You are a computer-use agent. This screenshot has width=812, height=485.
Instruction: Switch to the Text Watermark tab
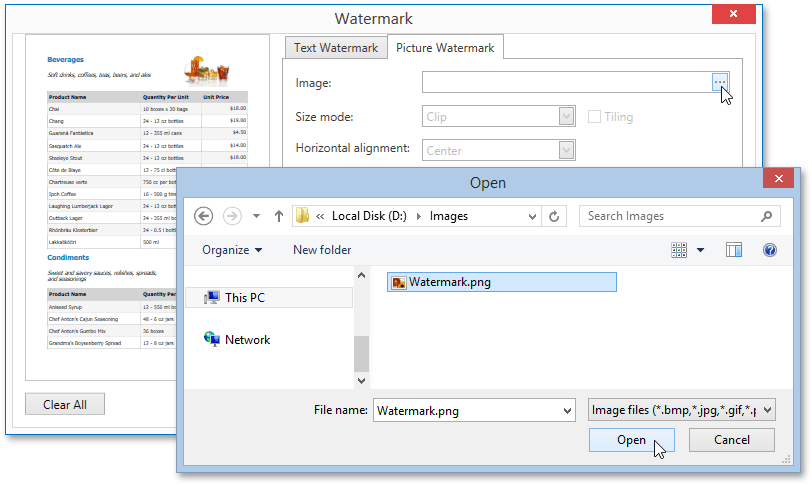(x=336, y=48)
